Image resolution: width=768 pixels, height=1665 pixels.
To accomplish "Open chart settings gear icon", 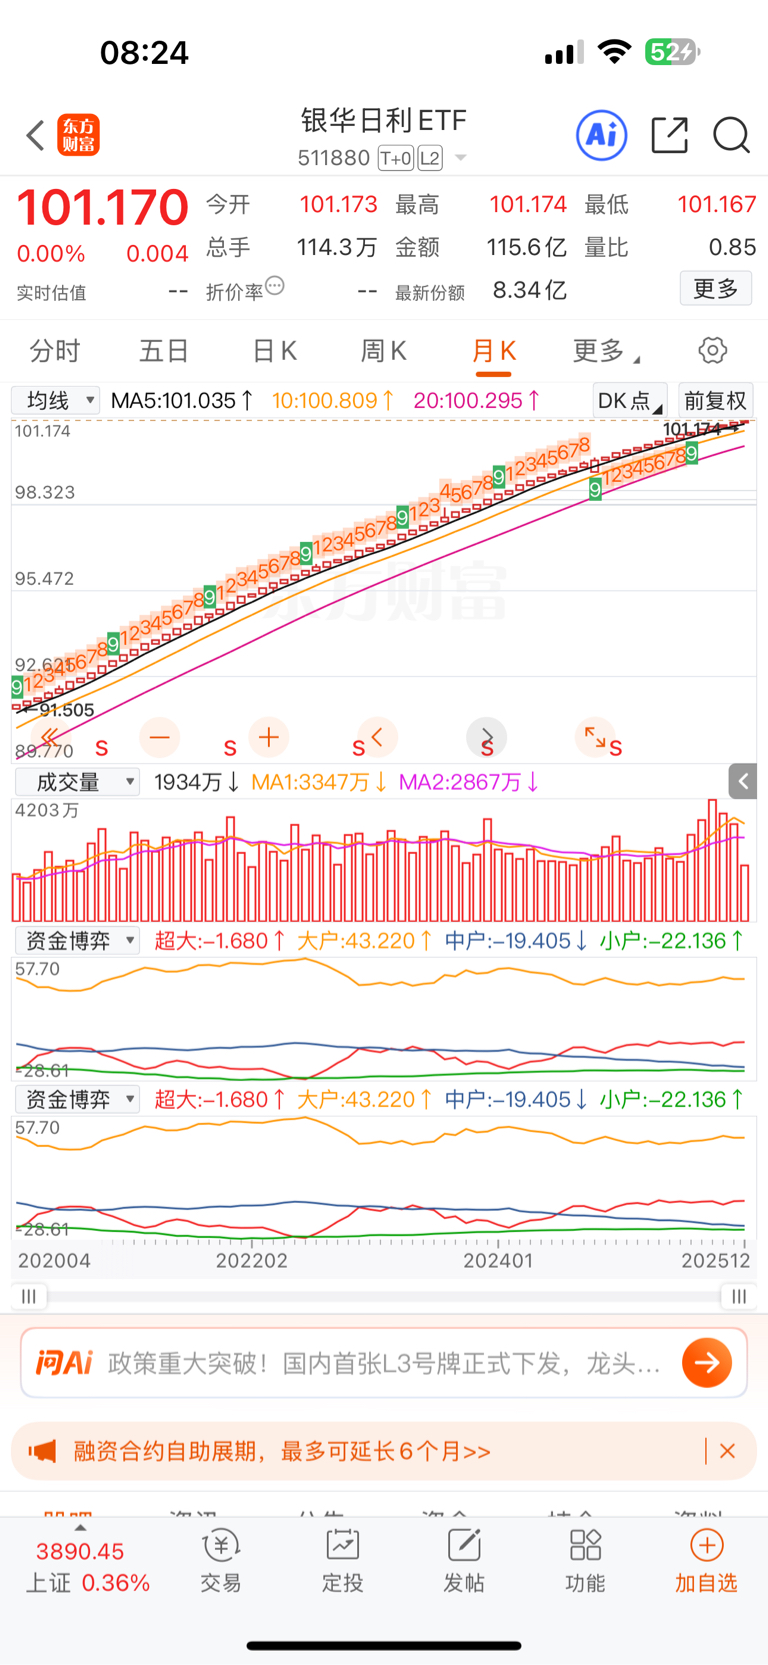I will (x=713, y=350).
